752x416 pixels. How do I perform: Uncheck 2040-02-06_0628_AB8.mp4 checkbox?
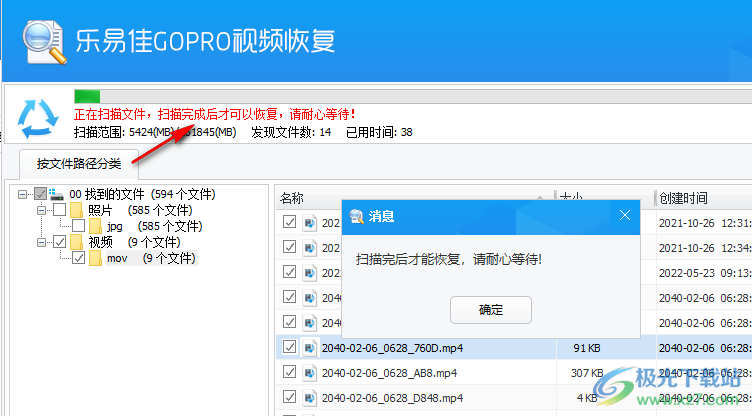(x=289, y=371)
